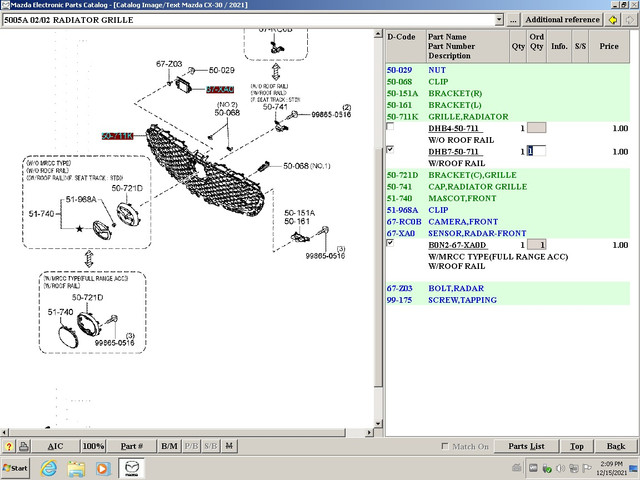640x480 pixels.
Task: Select the 50-068 CLIP row
Action: tap(507, 82)
